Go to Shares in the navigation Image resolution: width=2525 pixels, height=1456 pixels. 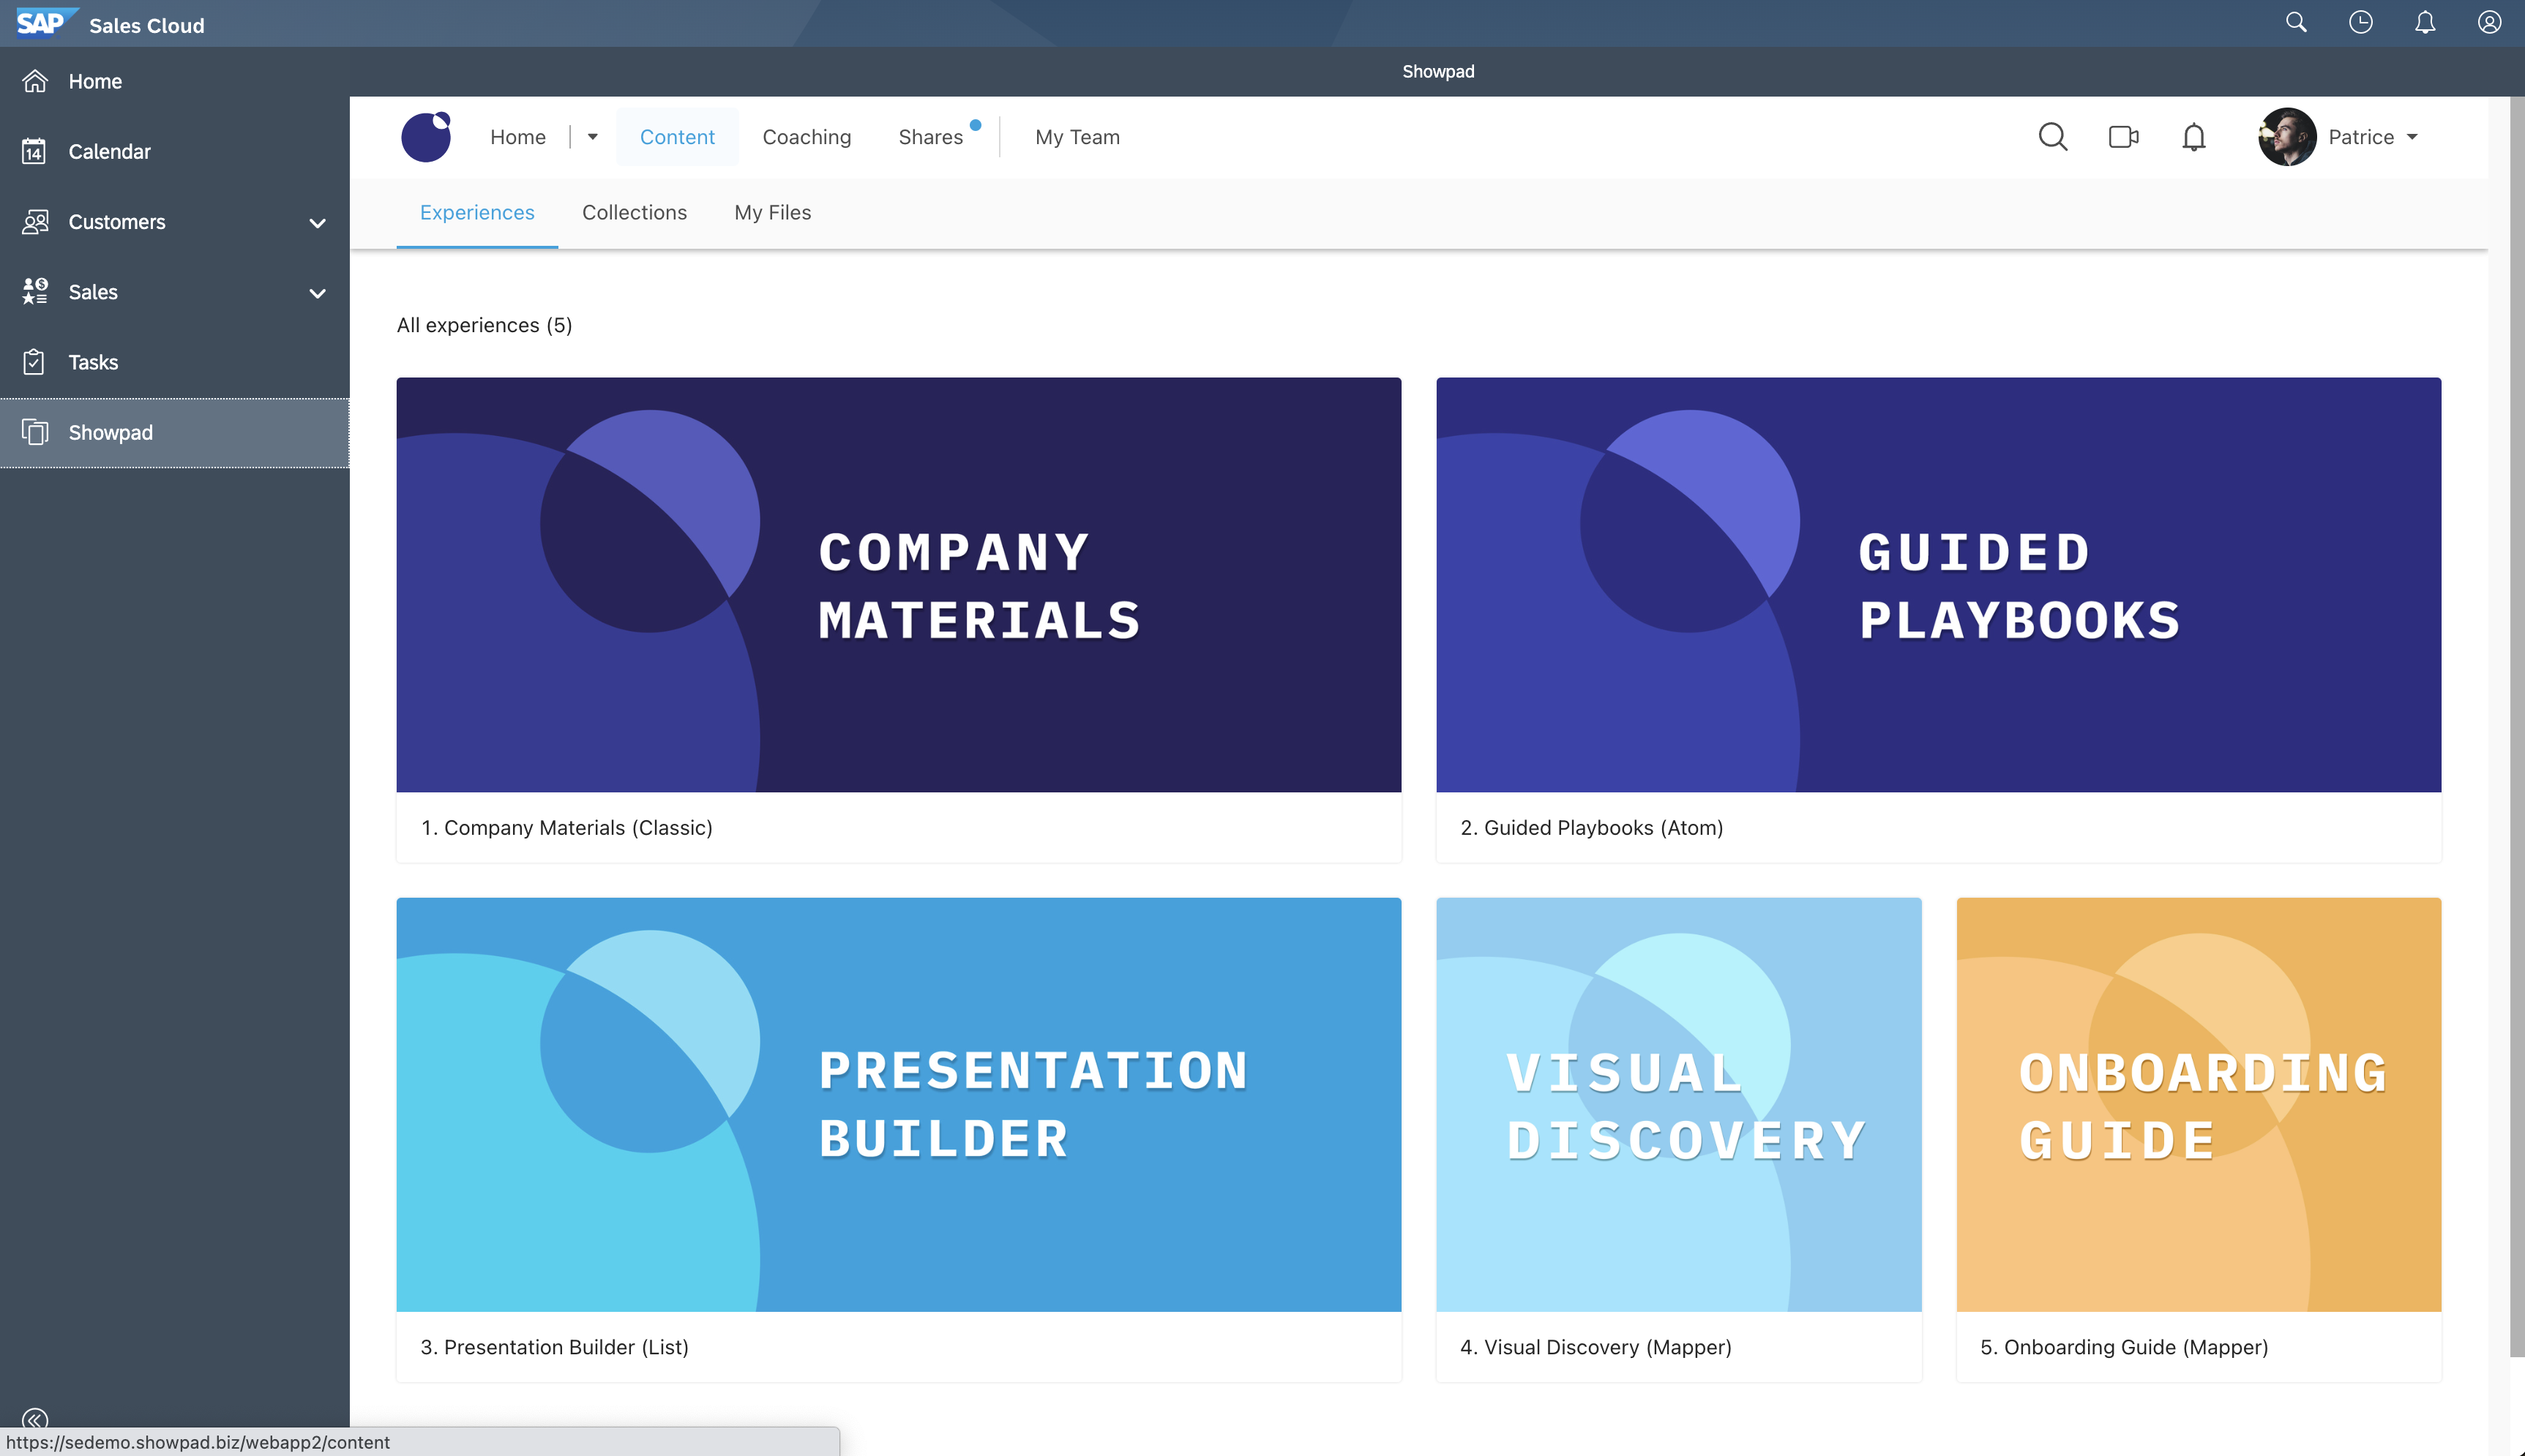pos(930,137)
